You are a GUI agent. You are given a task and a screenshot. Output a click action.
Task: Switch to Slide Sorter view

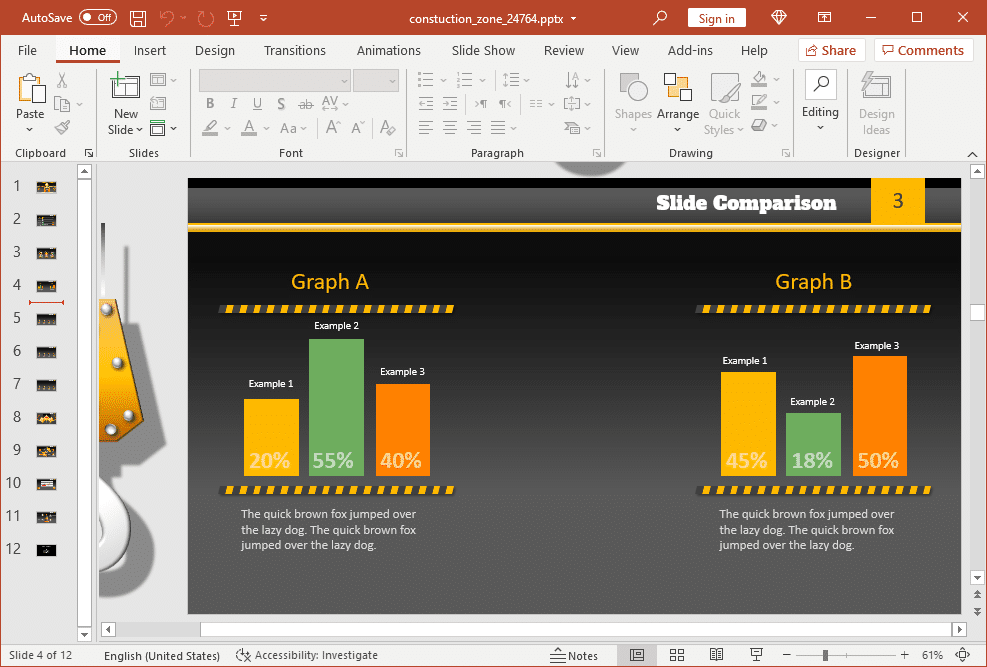point(677,655)
